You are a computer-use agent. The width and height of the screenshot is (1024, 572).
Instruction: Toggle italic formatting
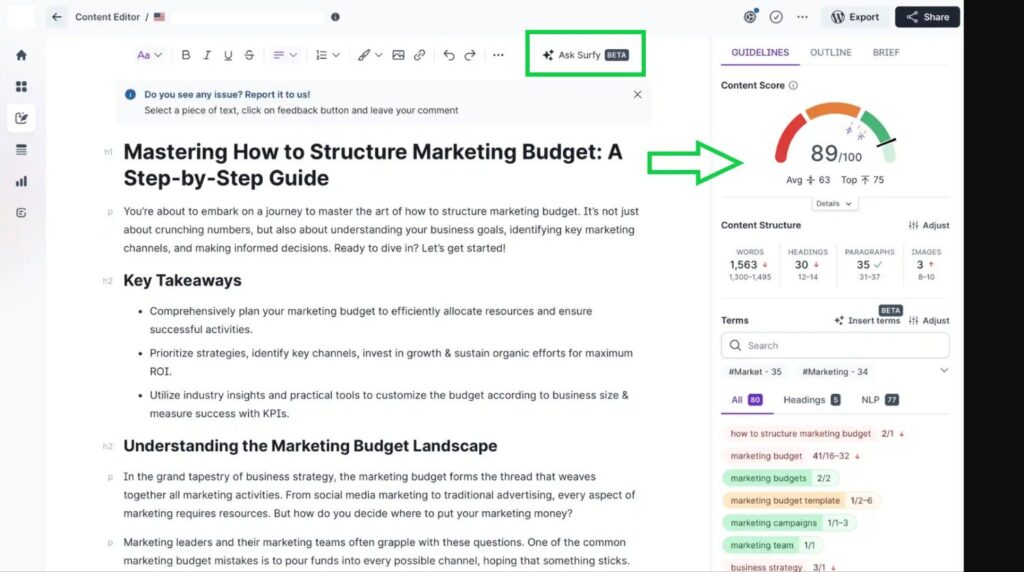click(207, 55)
